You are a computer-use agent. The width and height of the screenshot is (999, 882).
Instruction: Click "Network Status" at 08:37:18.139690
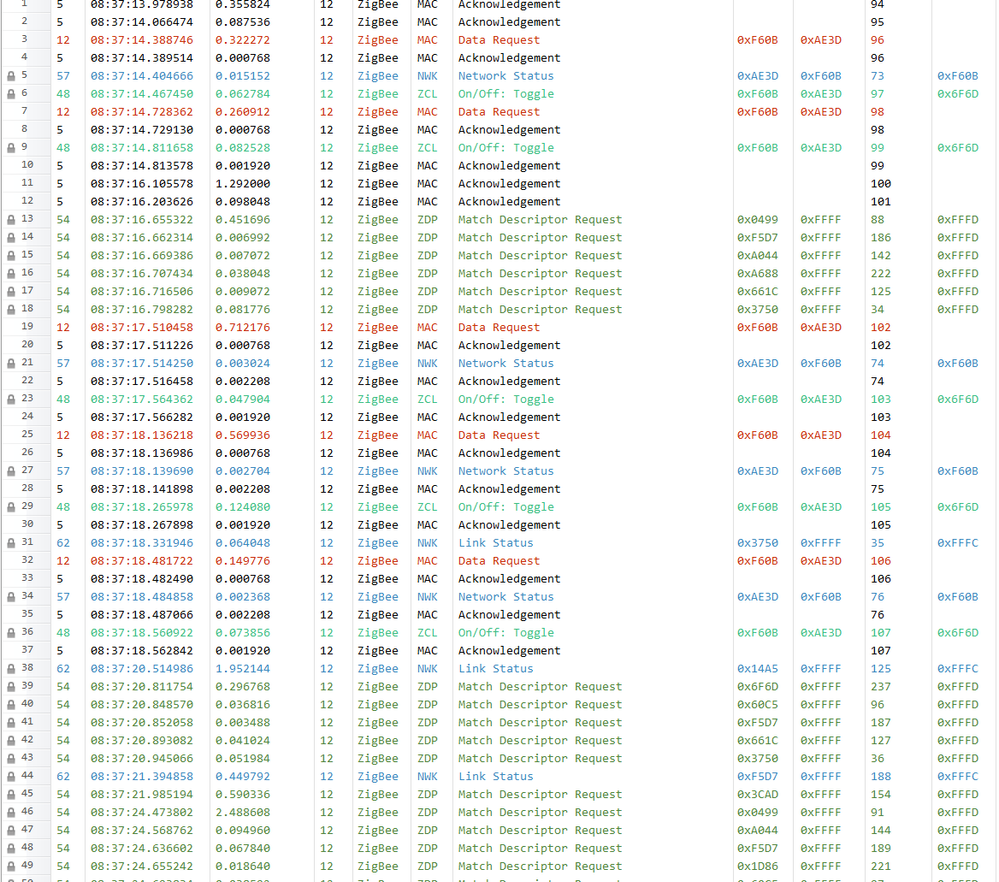(506, 471)
